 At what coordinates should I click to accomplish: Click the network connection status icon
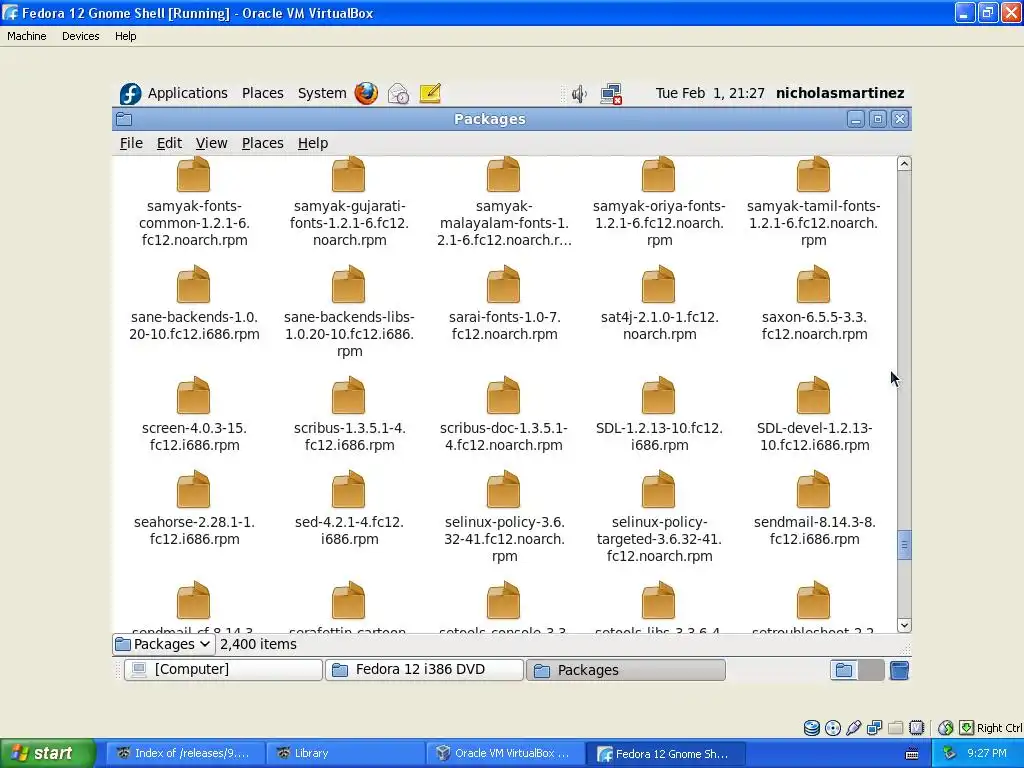pos(611,94)
